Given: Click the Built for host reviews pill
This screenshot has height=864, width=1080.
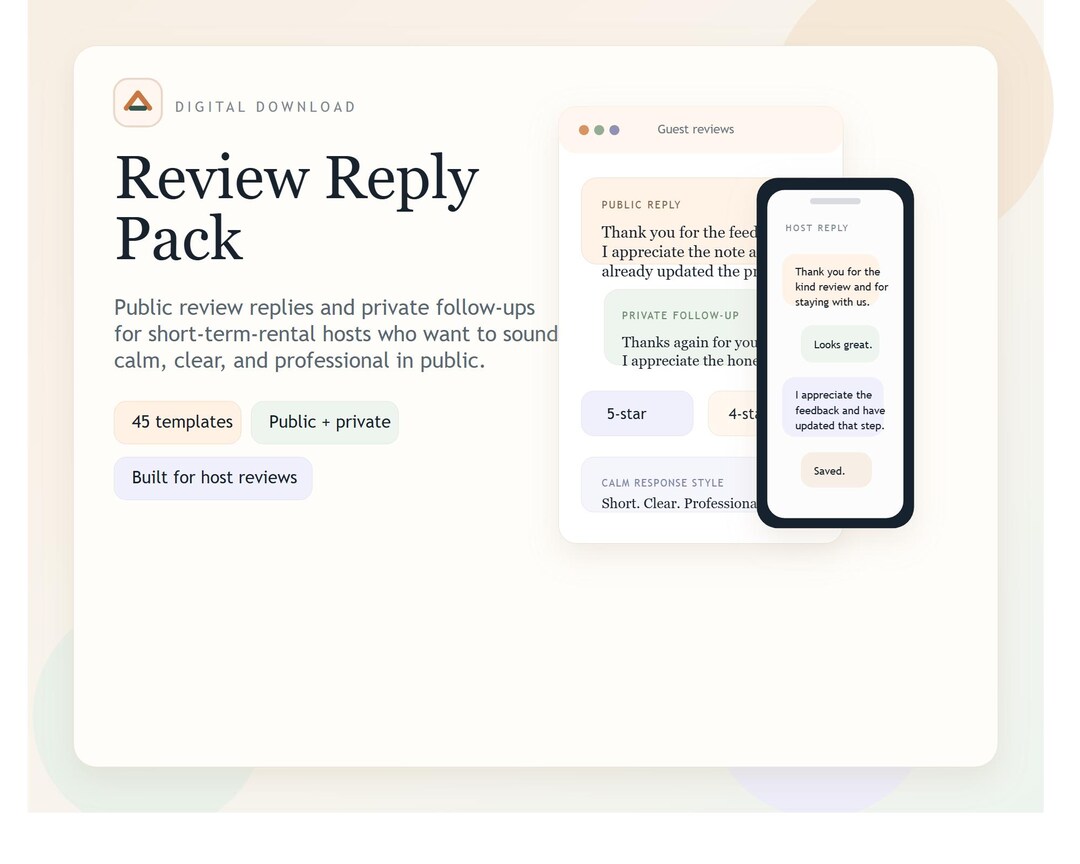Looking at the screenshot, I should [x=214, y=478].
